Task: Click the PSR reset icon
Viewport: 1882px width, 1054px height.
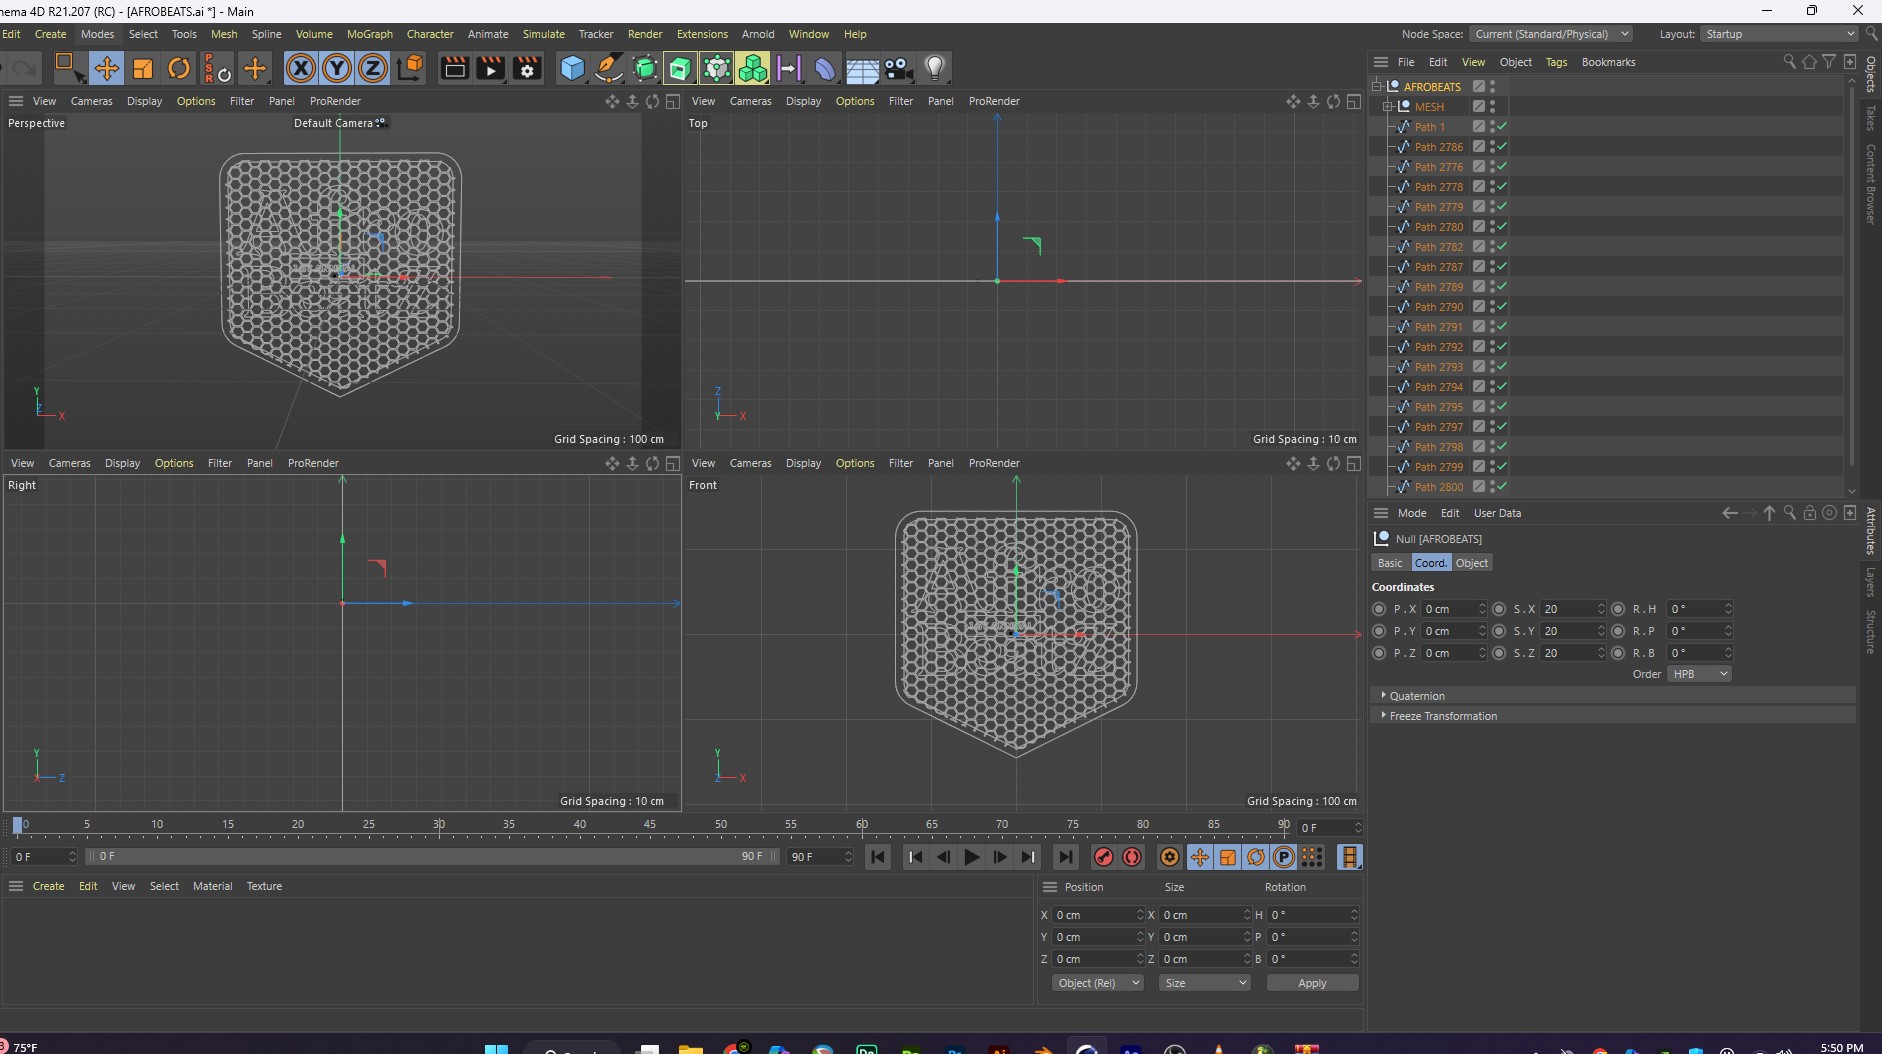Action: click(x=217, y=68)
